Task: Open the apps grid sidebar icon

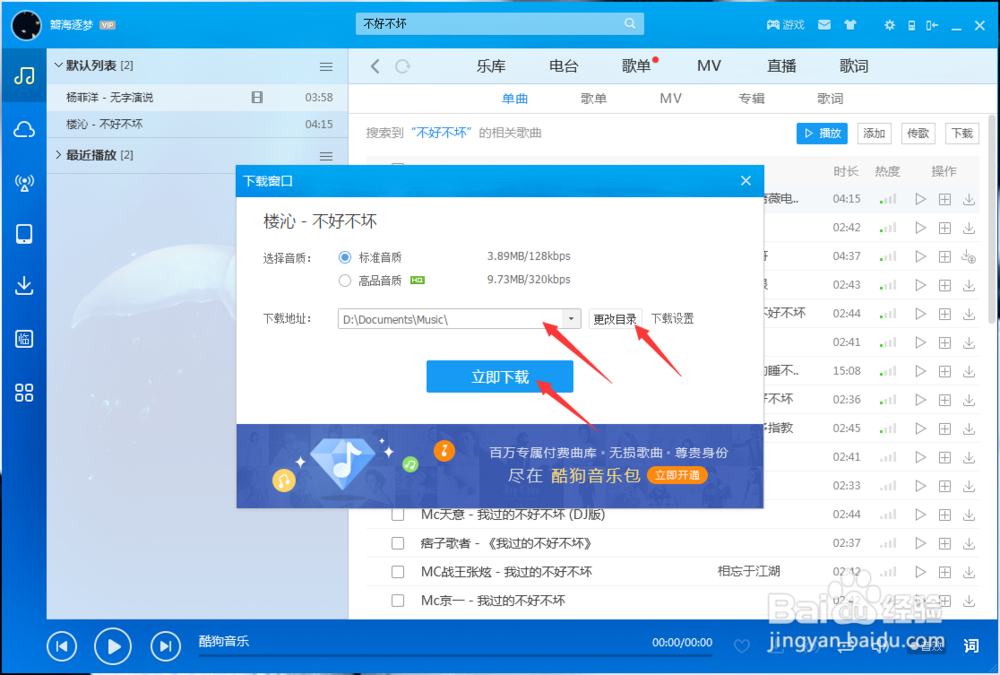Action: point(24,392)
